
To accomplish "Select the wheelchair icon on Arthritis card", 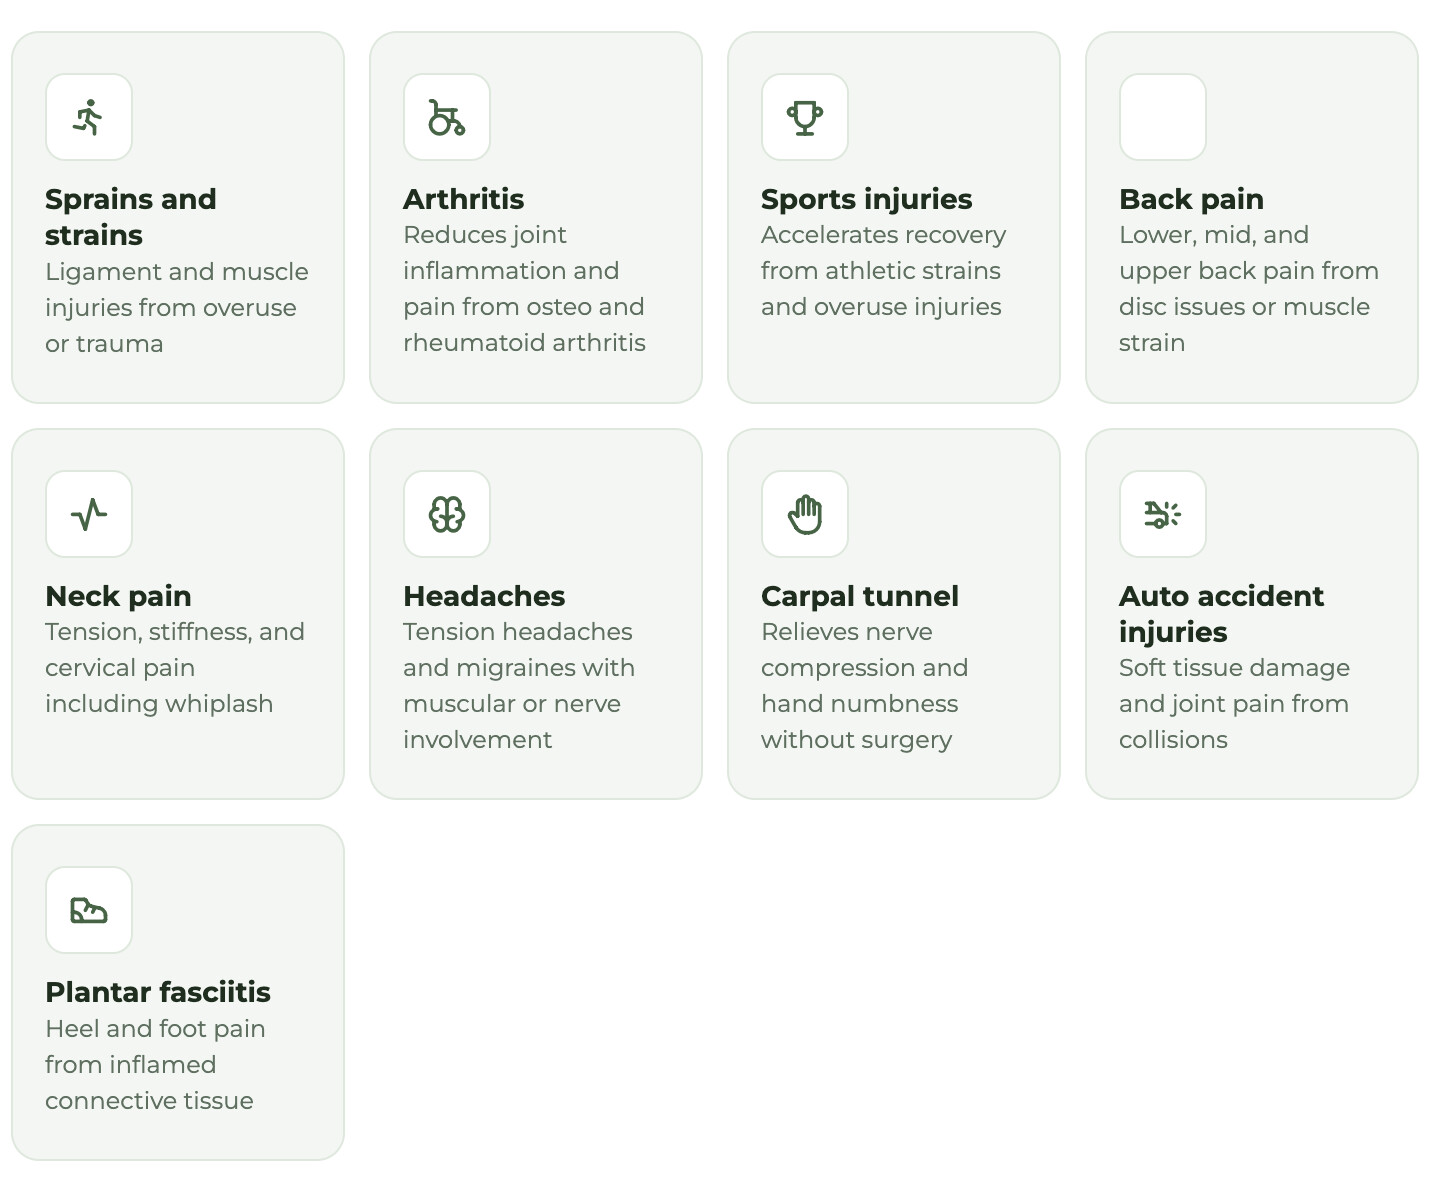I will [x=447, y=117].
